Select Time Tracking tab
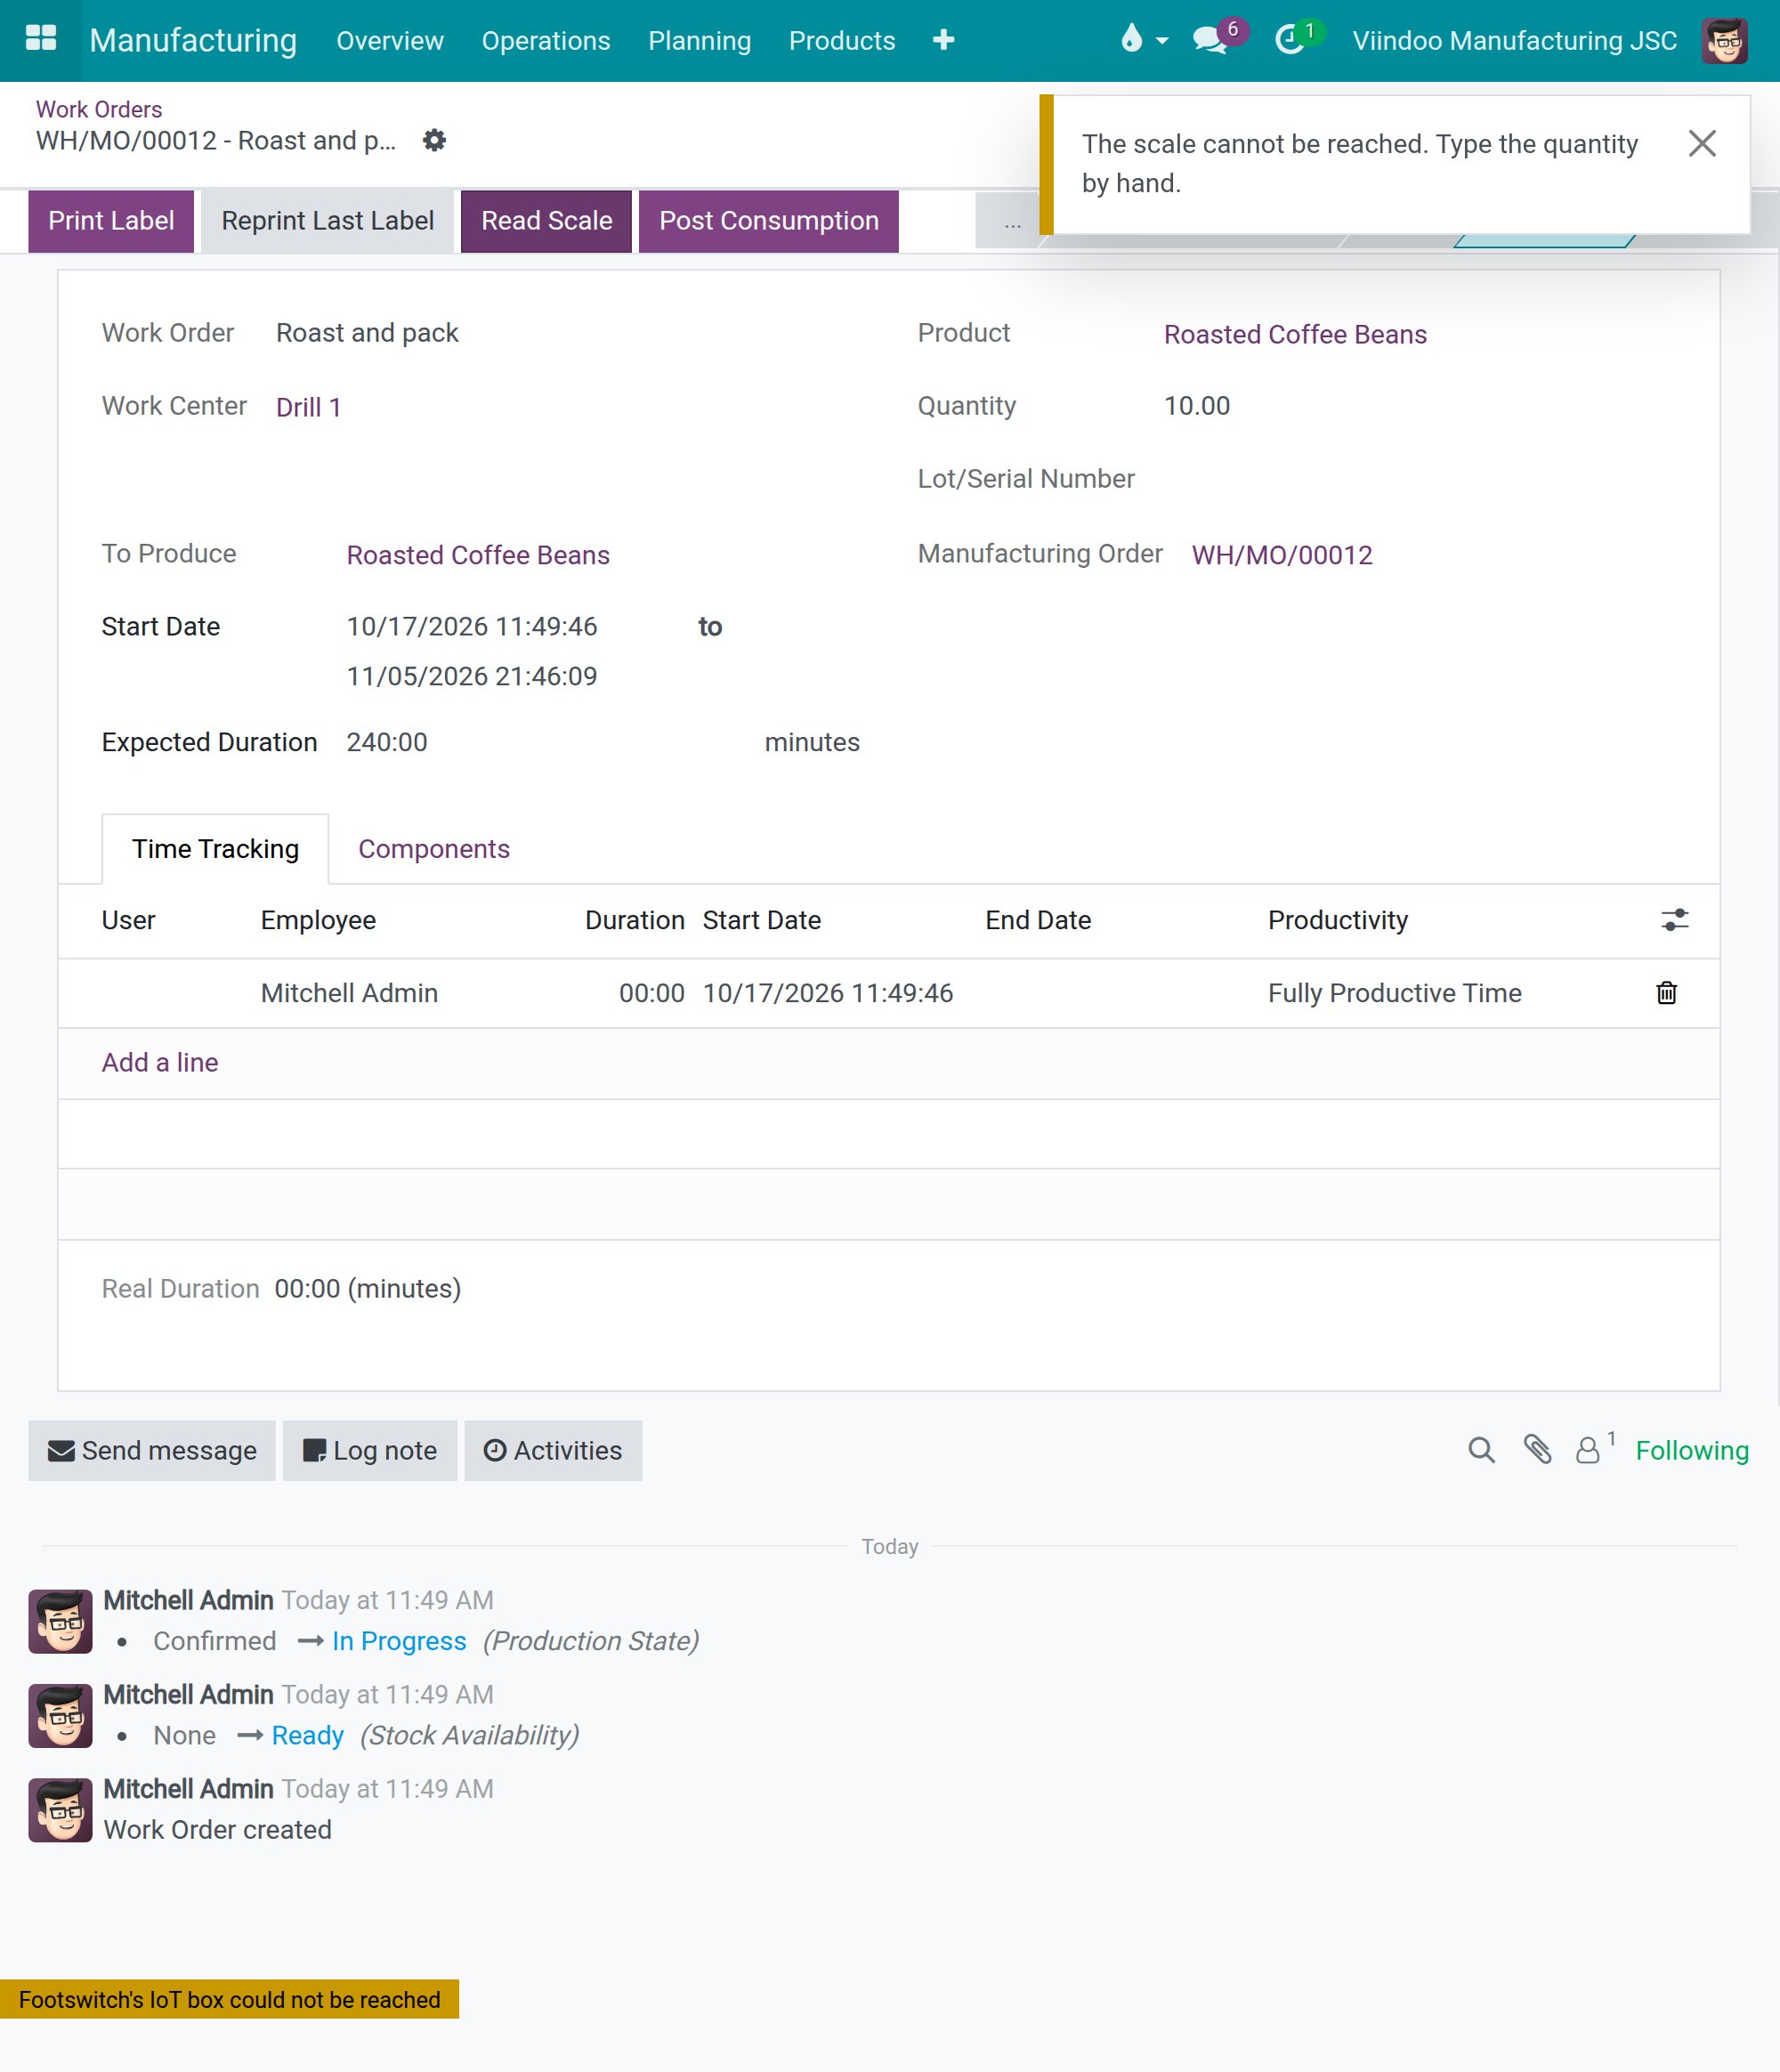Viewport: 1780px width, 2072px height. click(215, 849)
